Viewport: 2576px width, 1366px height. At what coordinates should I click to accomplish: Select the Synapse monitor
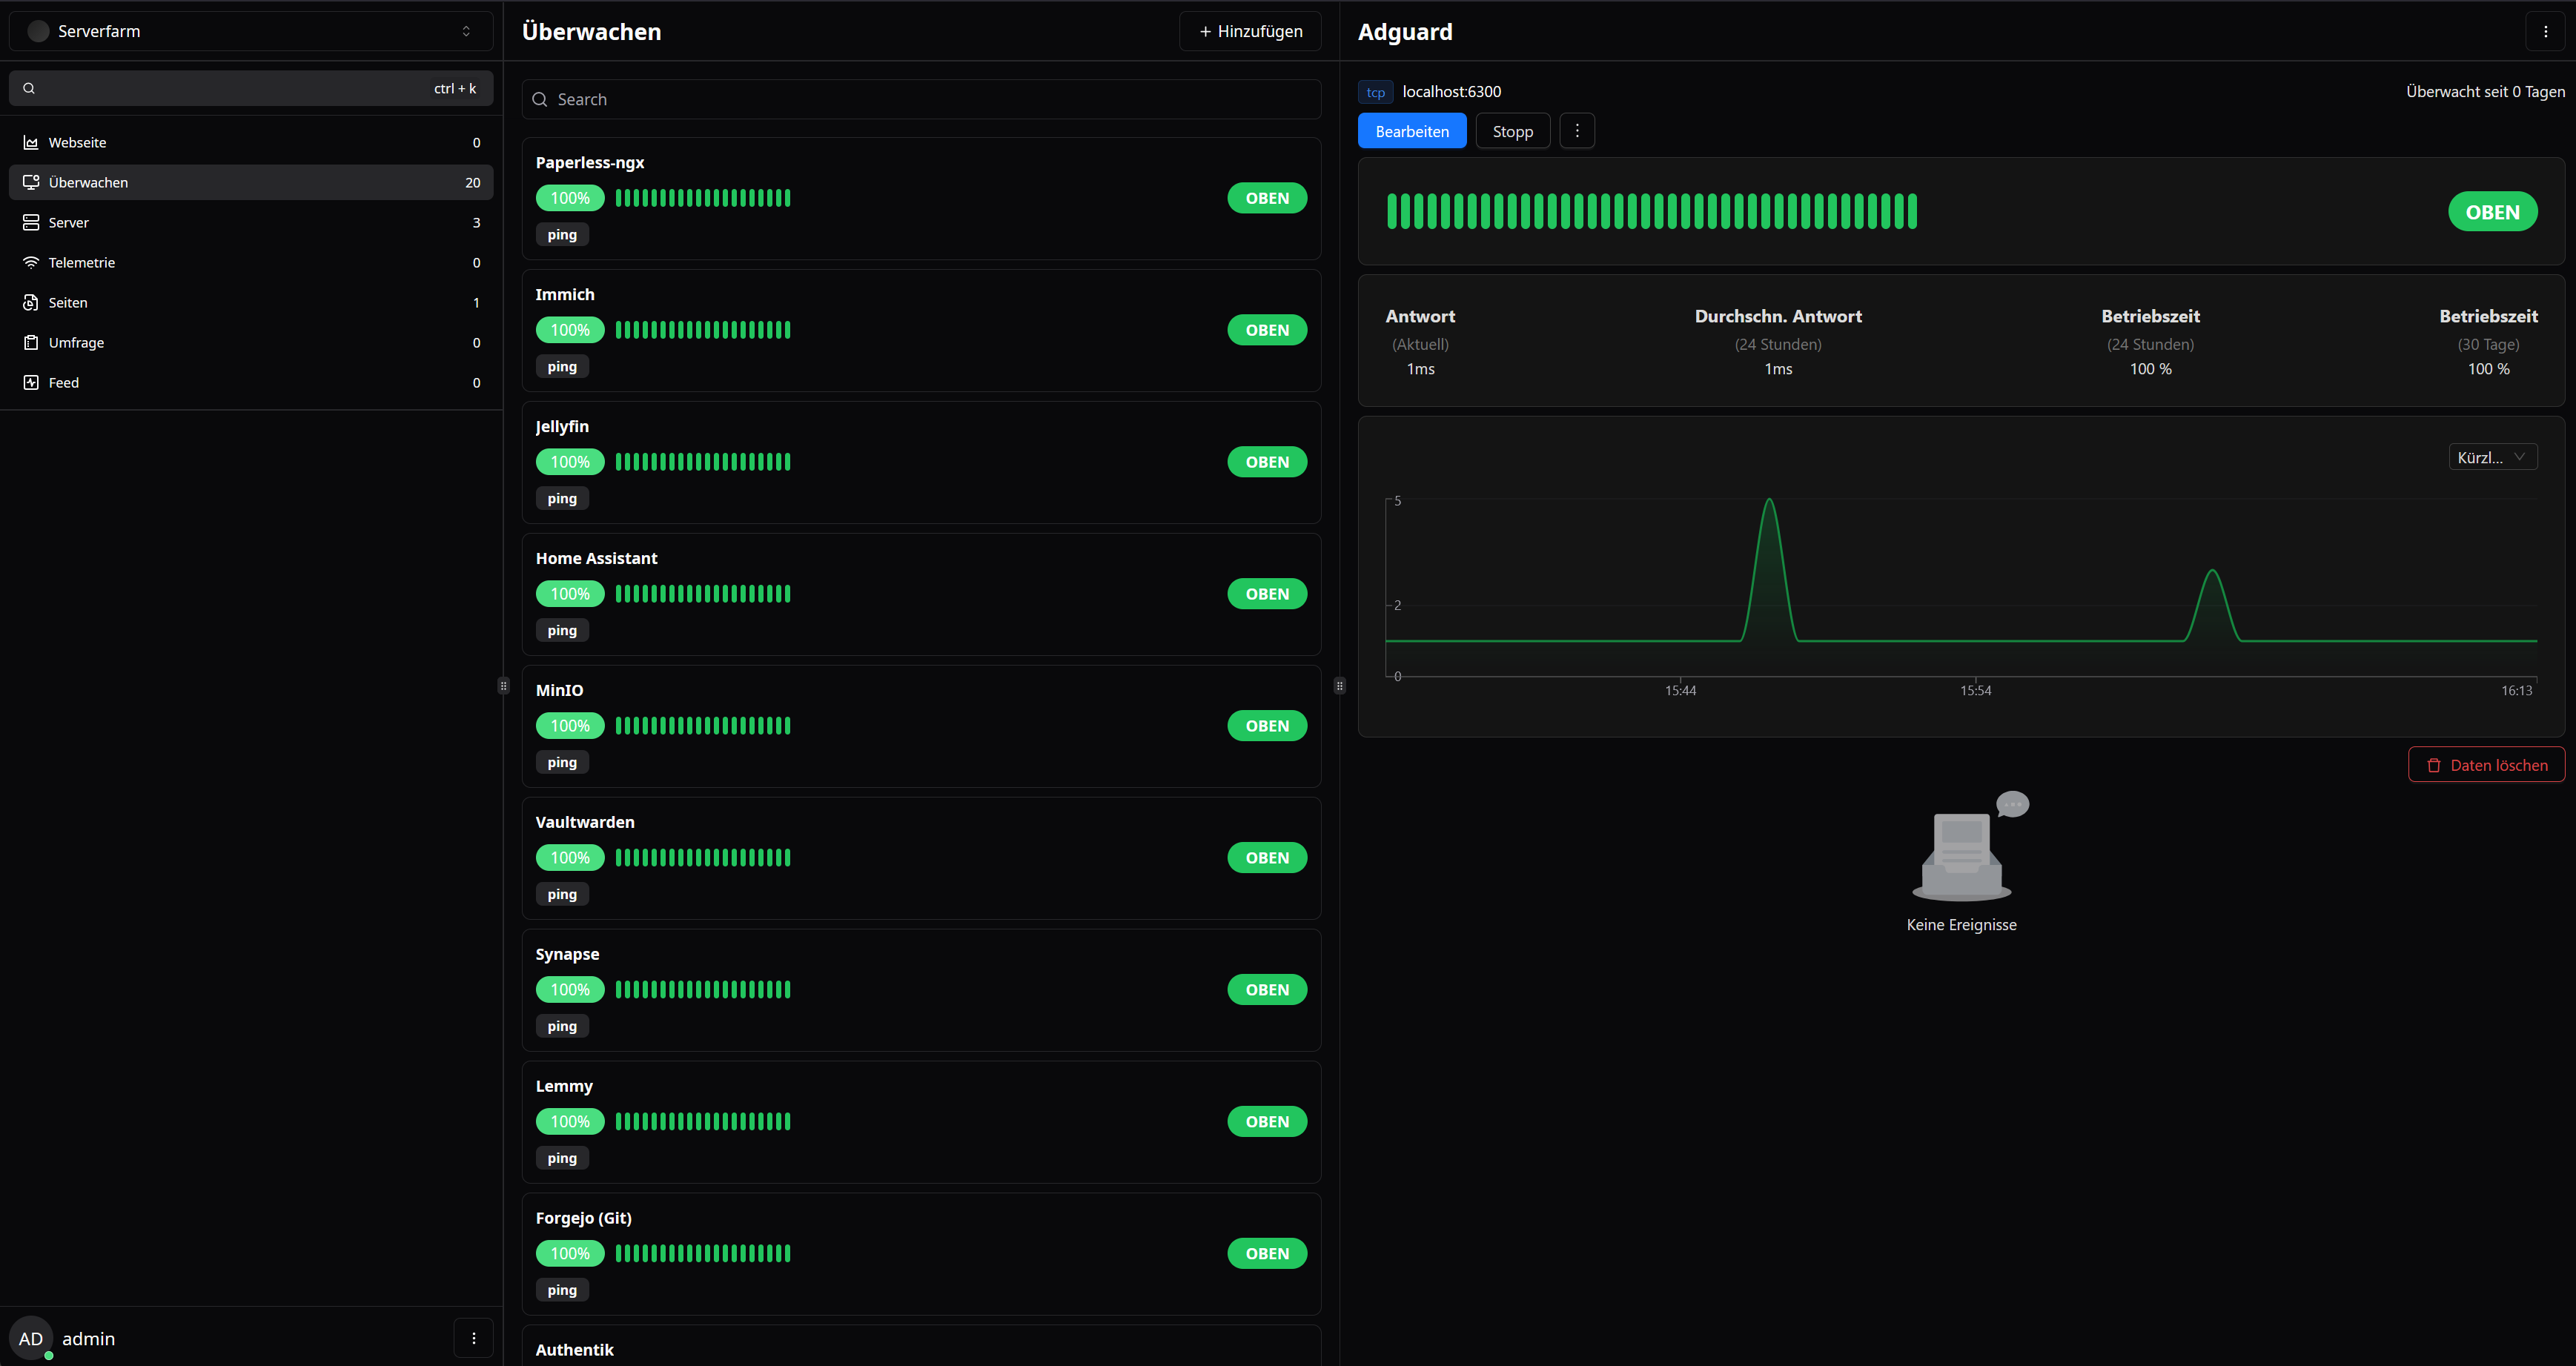[x=921, y=990]
